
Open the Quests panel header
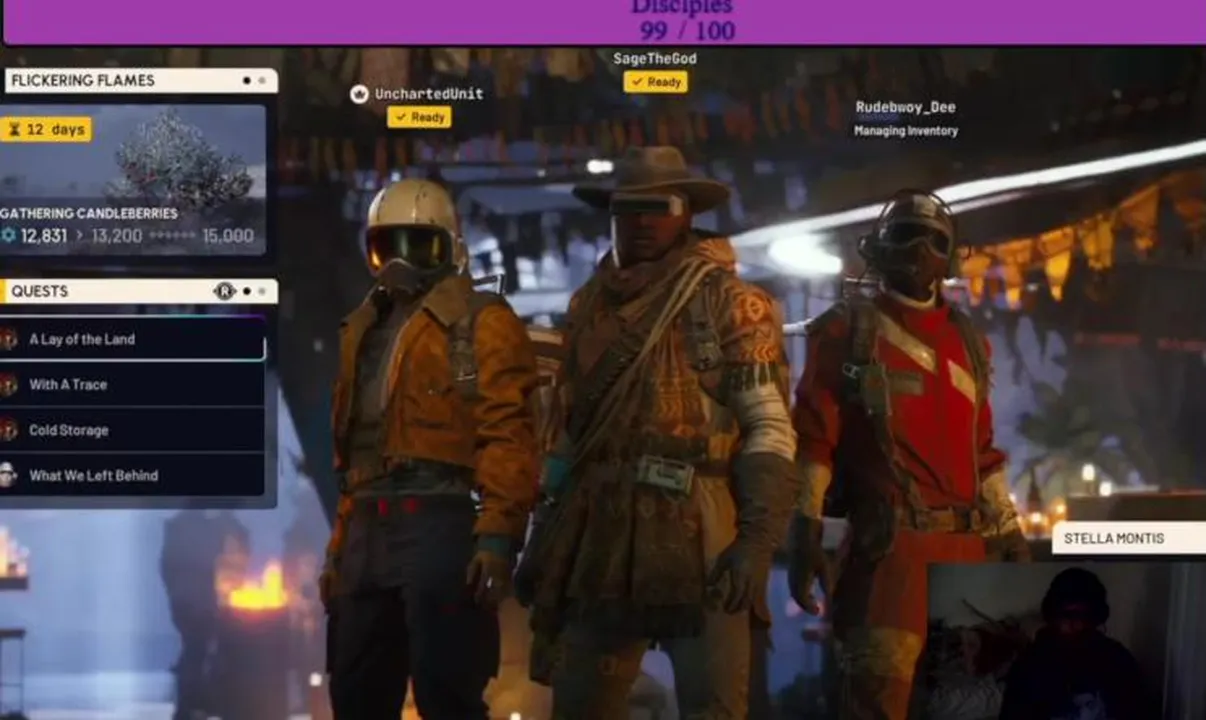point(139,291)
